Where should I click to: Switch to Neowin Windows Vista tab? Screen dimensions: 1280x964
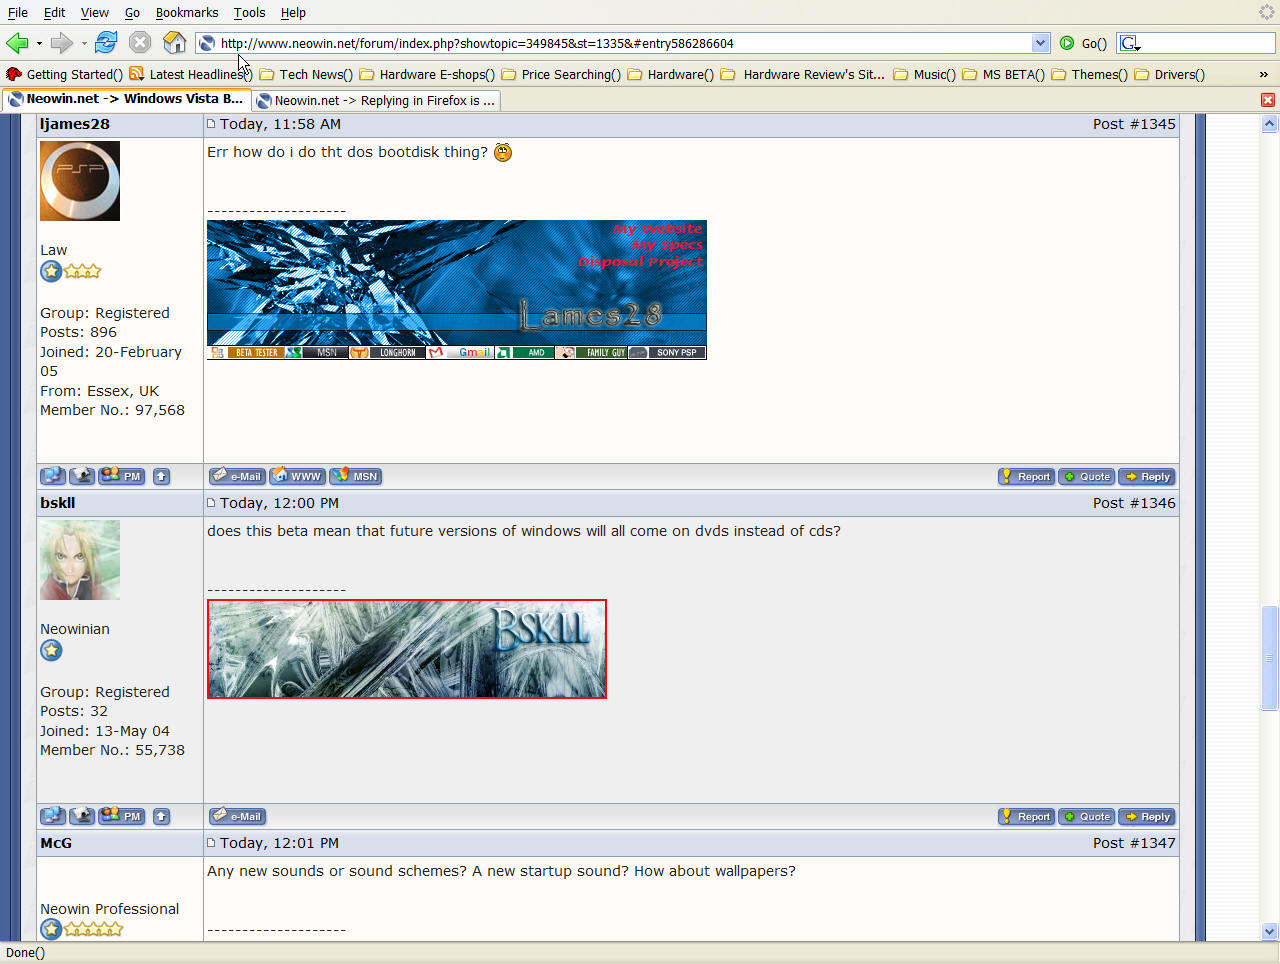[x=125, y=99]
